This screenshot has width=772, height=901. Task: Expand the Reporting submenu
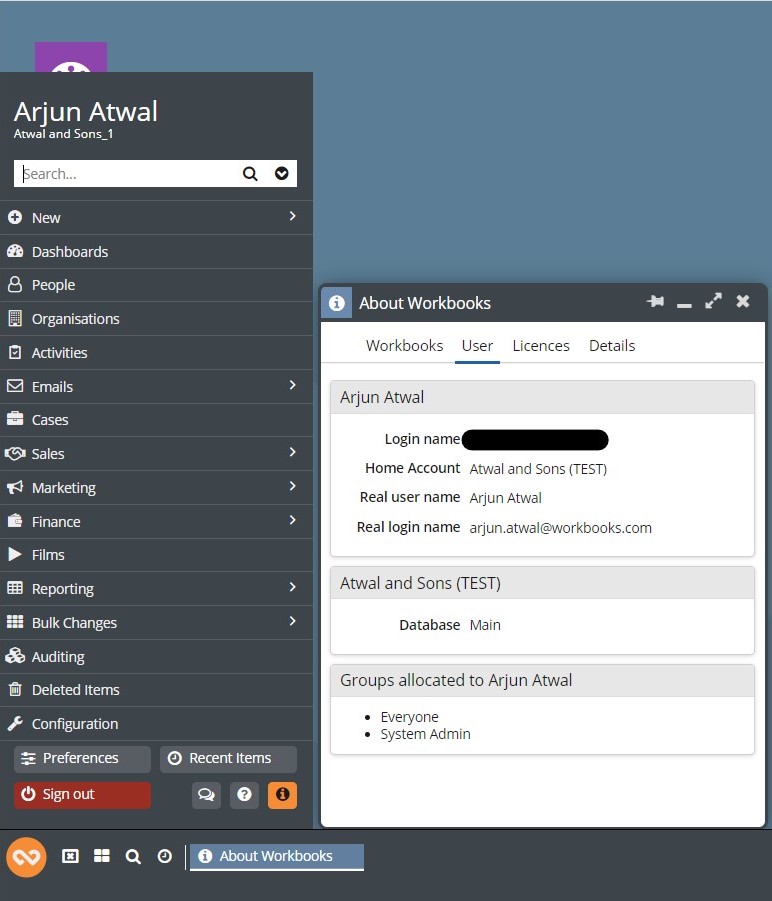point(292,588)
